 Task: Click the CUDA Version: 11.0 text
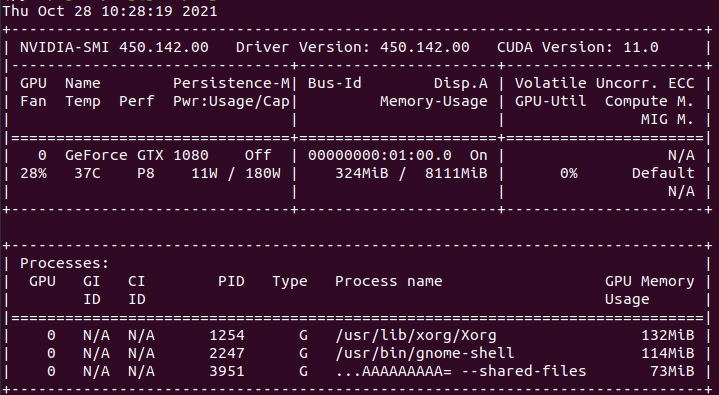tap(578, 47)
